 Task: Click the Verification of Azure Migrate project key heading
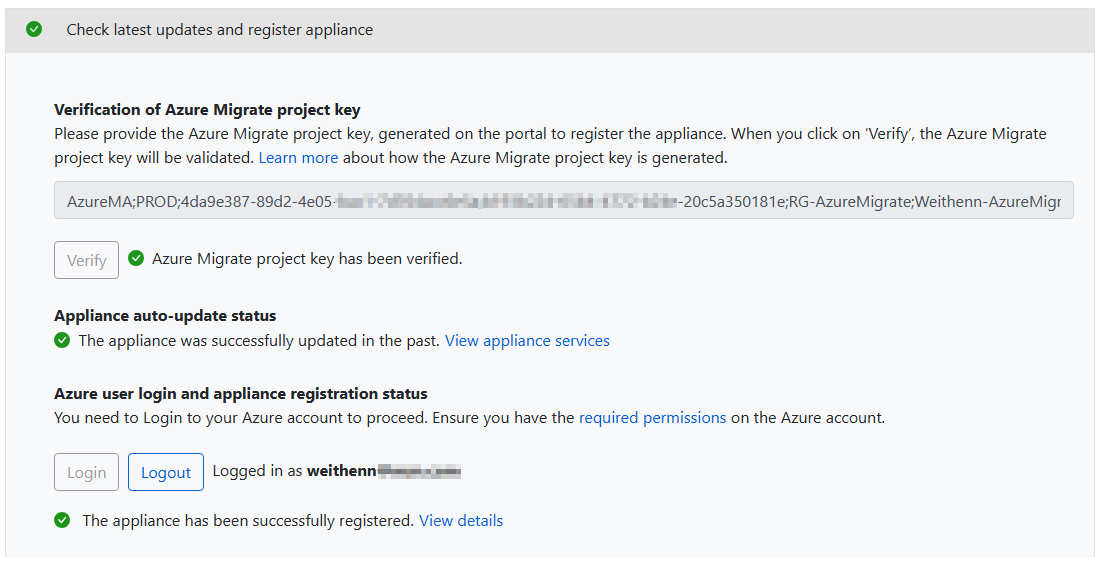click(207, 109)
